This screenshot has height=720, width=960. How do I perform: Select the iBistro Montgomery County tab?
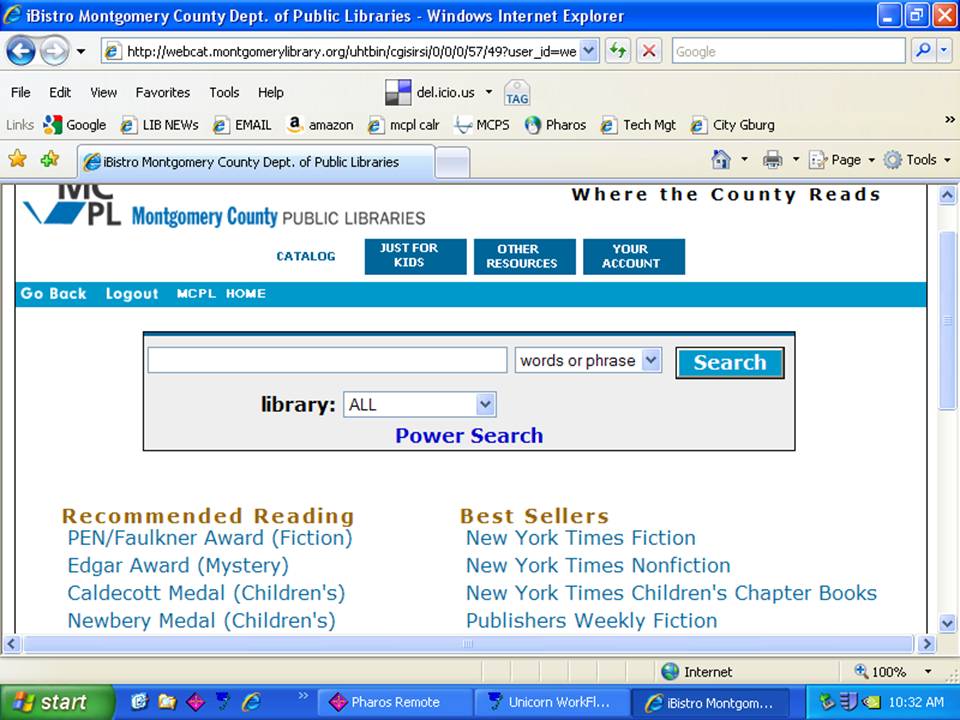[x=256, y=162]
